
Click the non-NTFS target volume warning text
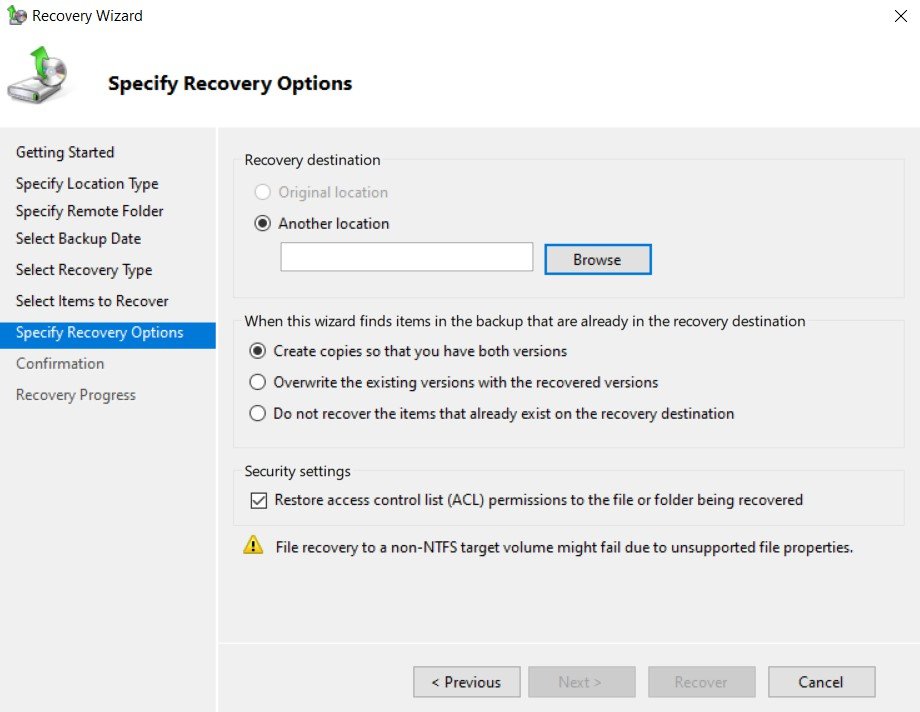564,548
